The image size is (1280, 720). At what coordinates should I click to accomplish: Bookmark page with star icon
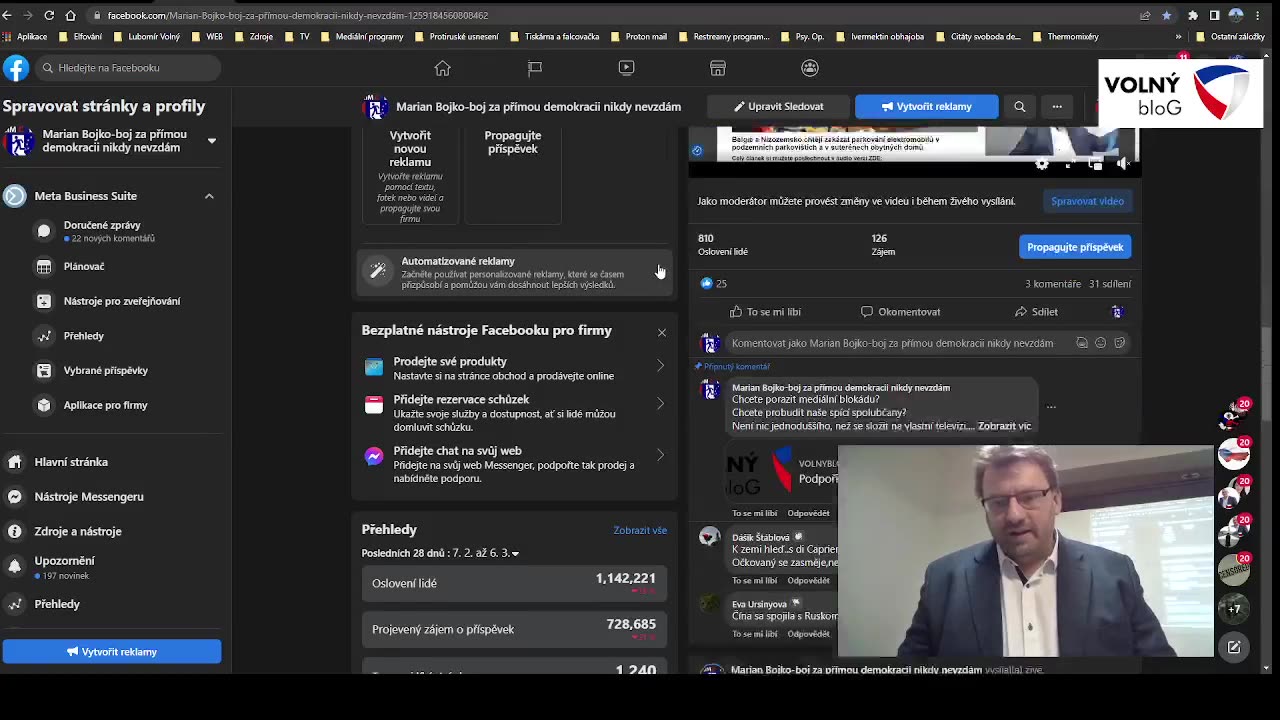click(x=1166, y=15)
